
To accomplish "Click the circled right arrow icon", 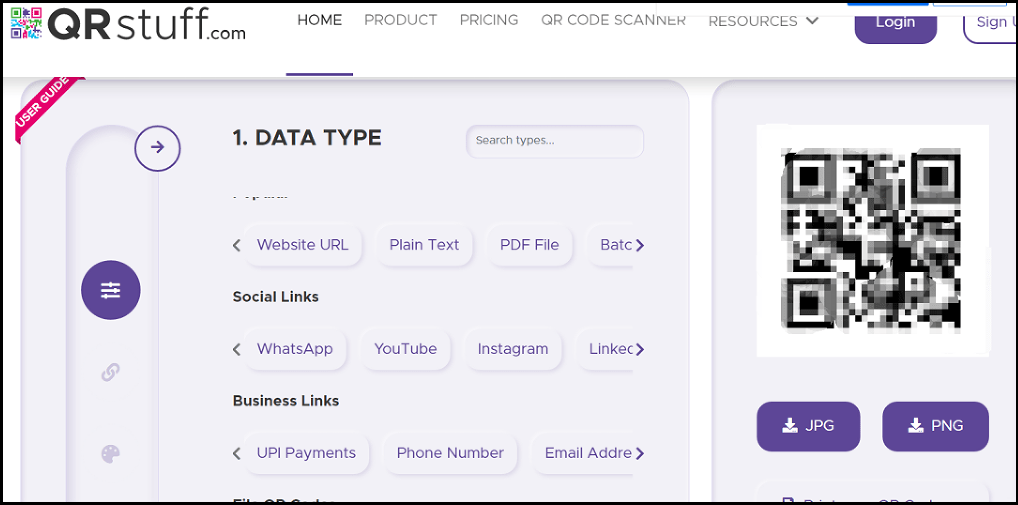I will tap(158, 147).
